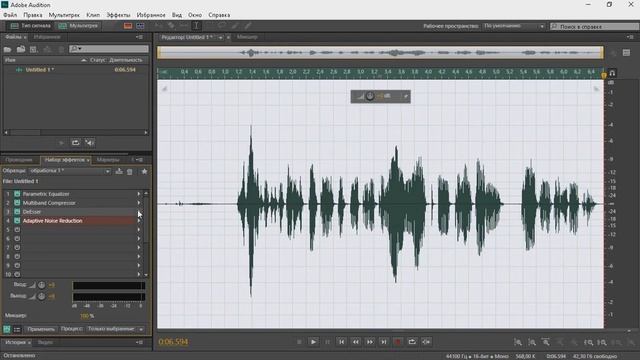The image size is (640, 360).
Task: Toggle power for DeEsser effect
Action: pyautogui.click(x=17, y=212)
